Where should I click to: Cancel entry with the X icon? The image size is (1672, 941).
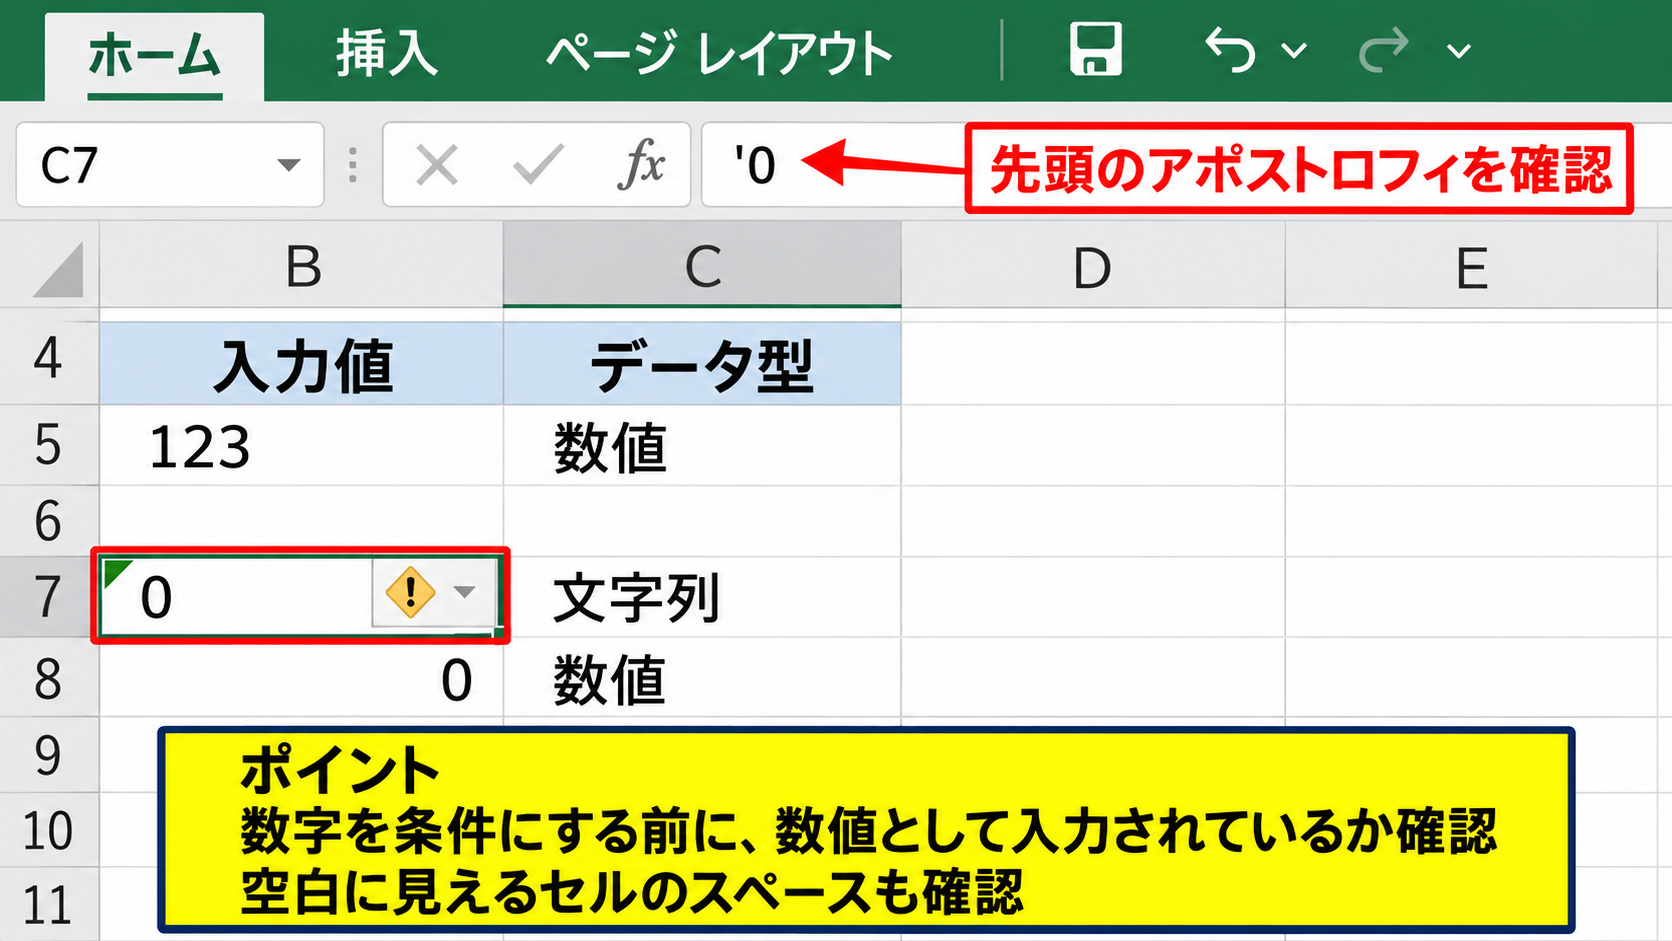[437, 165]
